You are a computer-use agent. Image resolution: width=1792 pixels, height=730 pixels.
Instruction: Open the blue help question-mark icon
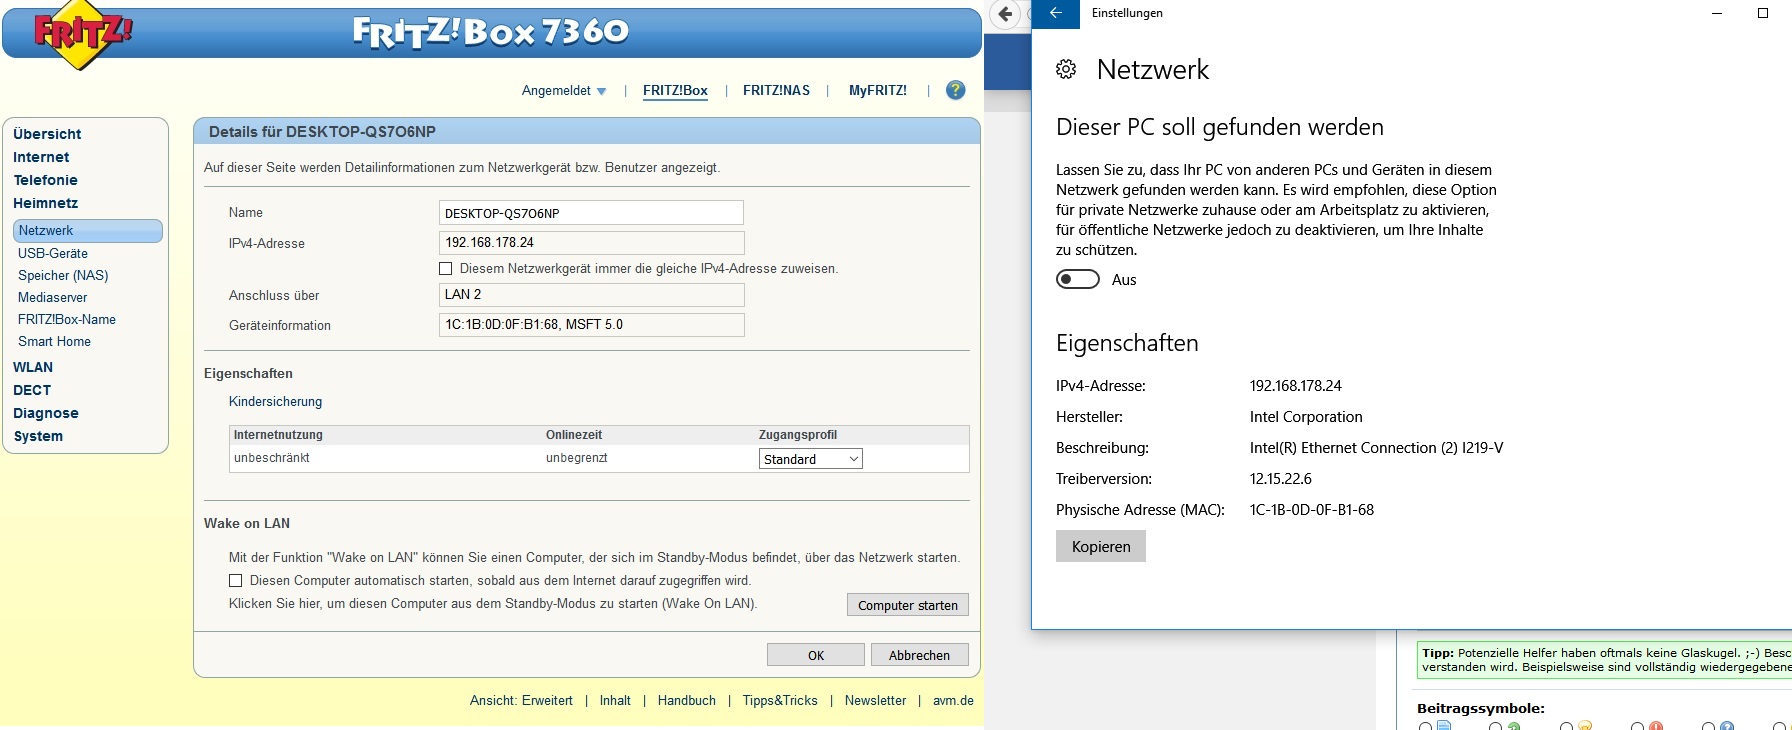pos(956,90)
